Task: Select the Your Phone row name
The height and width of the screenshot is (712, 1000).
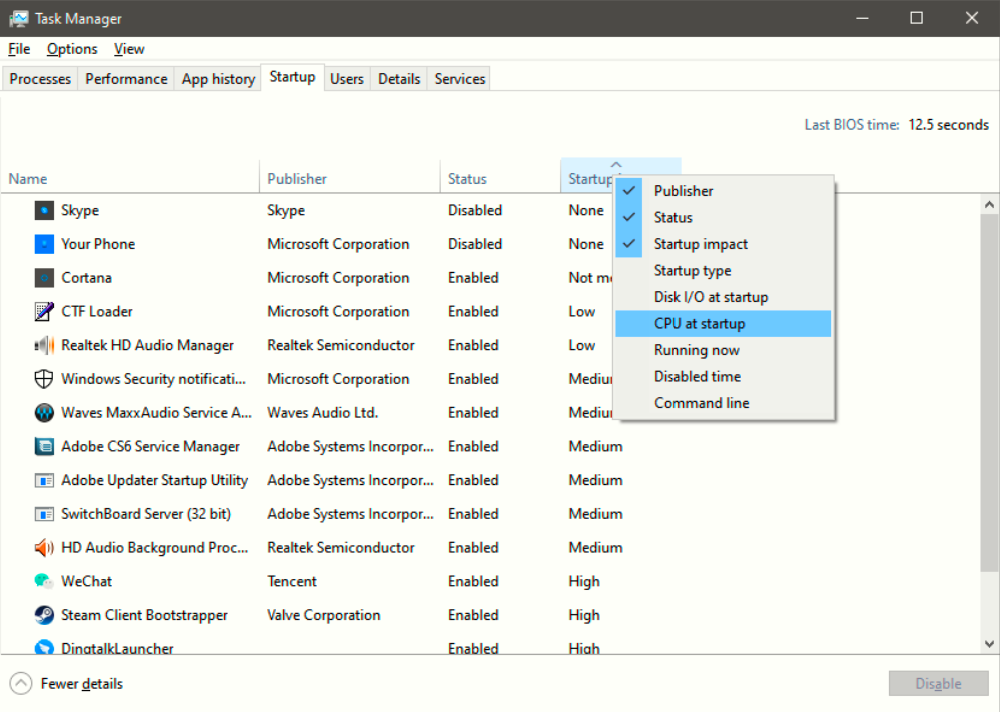Action: pyautogui.click(x=98, y=244)
